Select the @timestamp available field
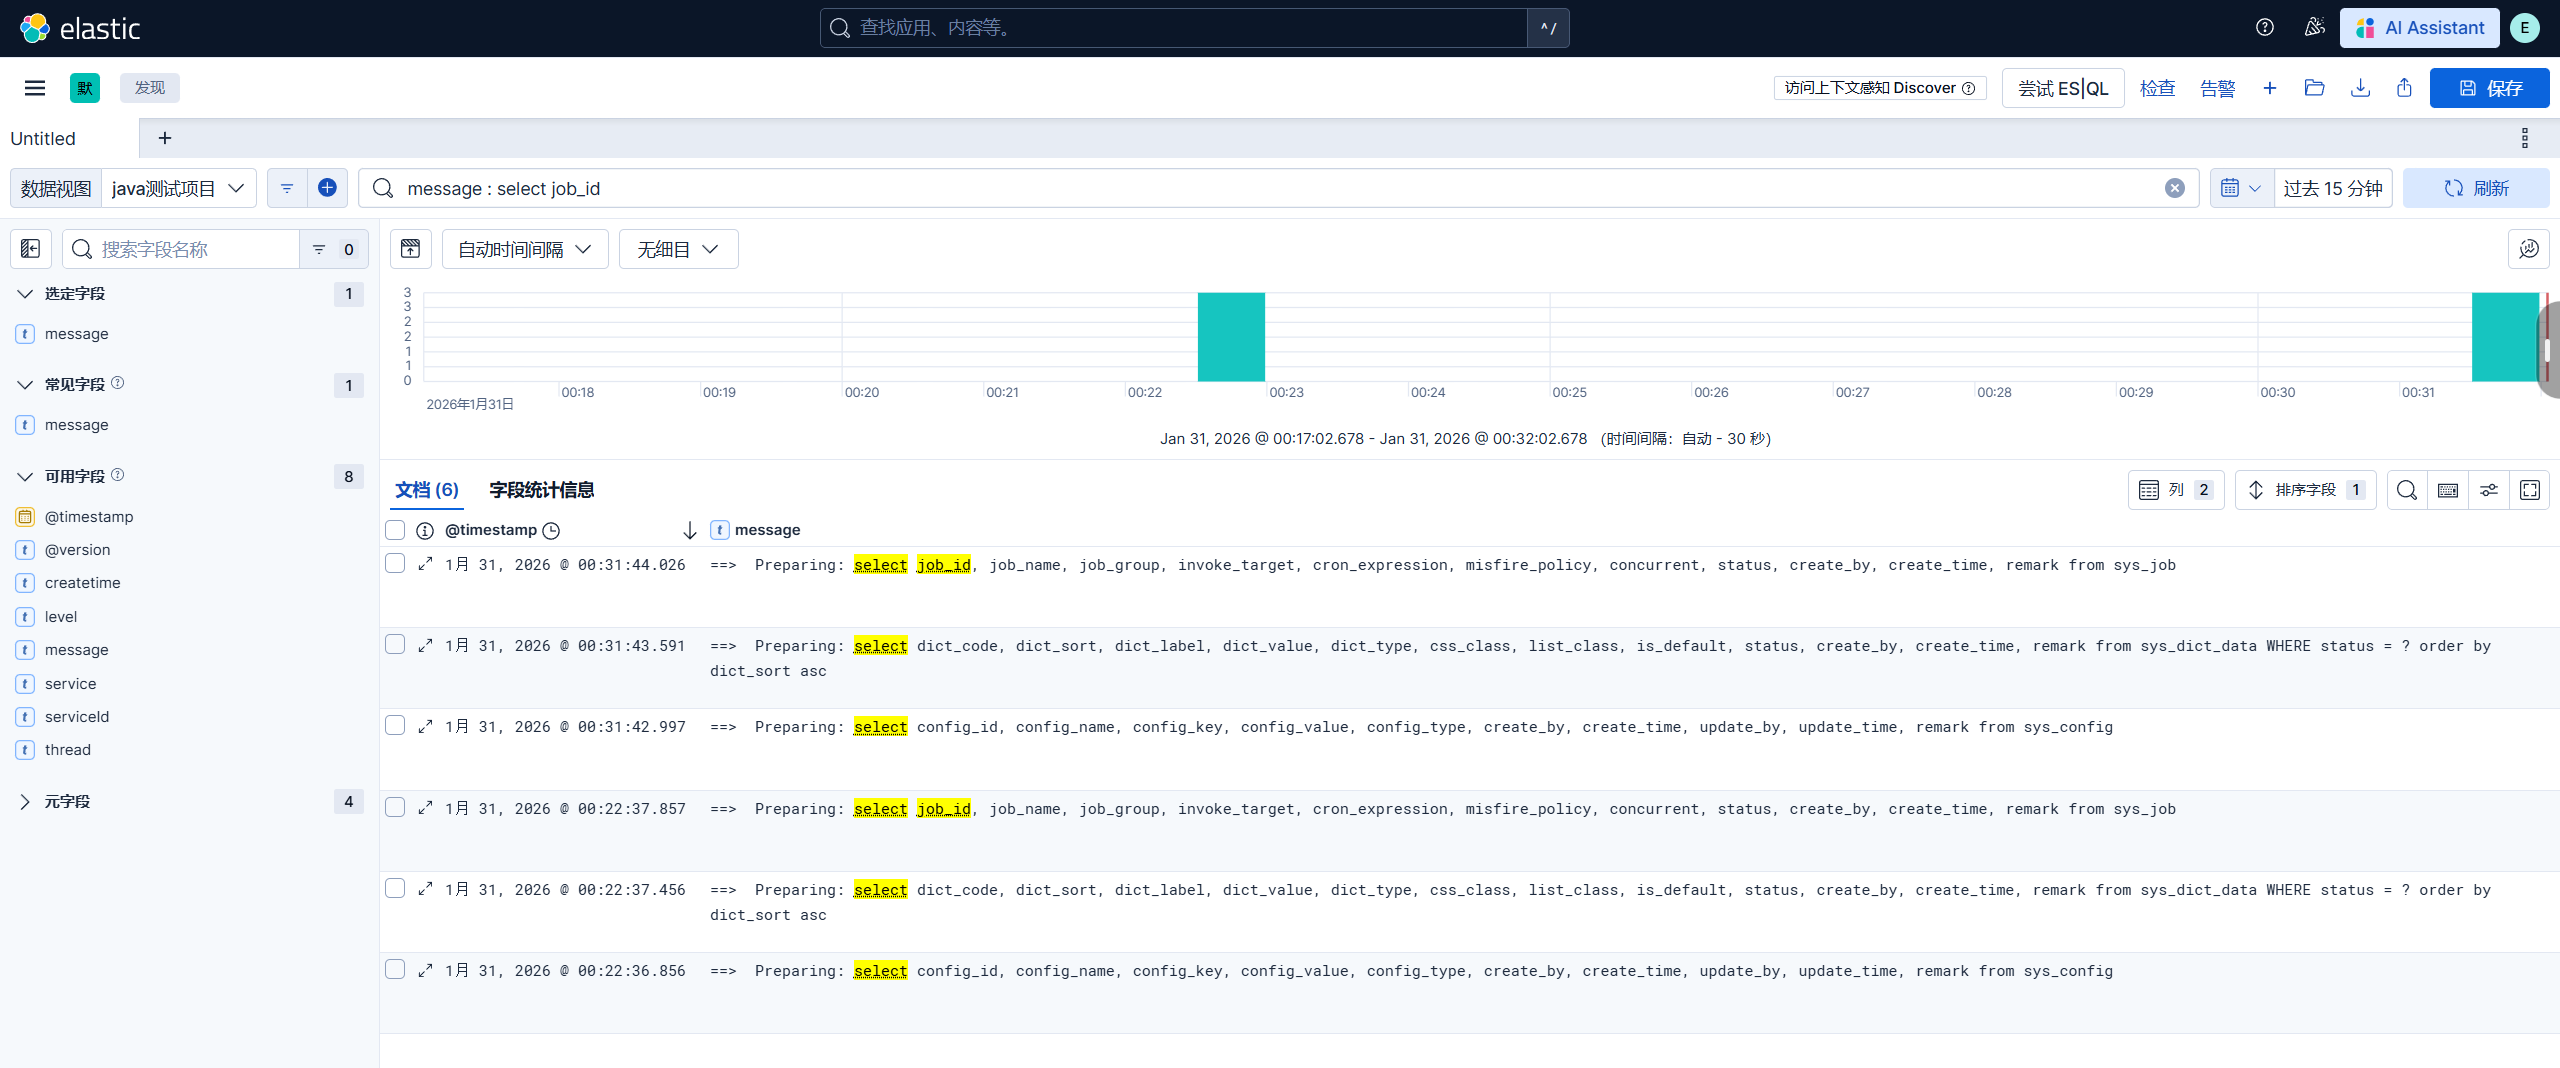Screen dimensions: 2560x1068 89,517
